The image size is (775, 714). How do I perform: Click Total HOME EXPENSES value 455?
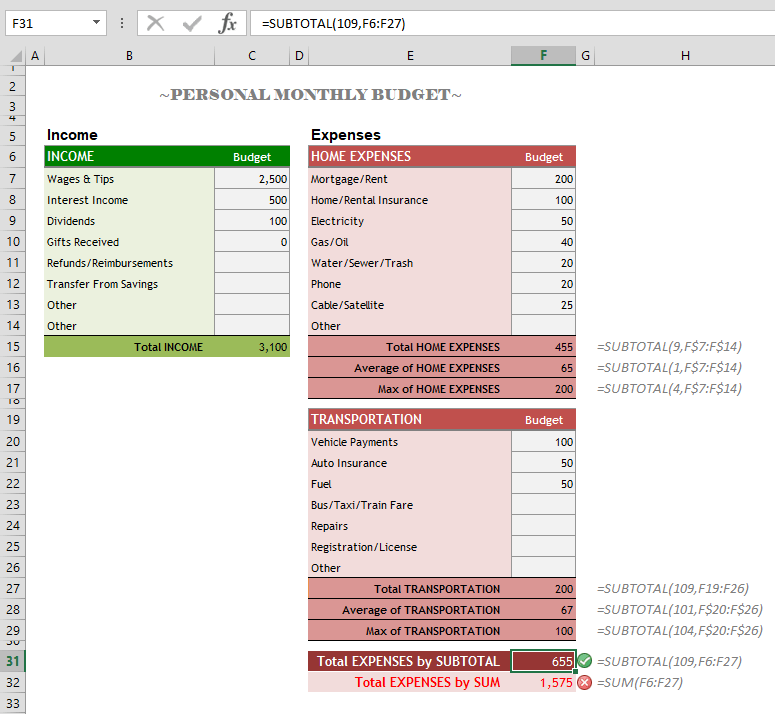coord(543,347)
